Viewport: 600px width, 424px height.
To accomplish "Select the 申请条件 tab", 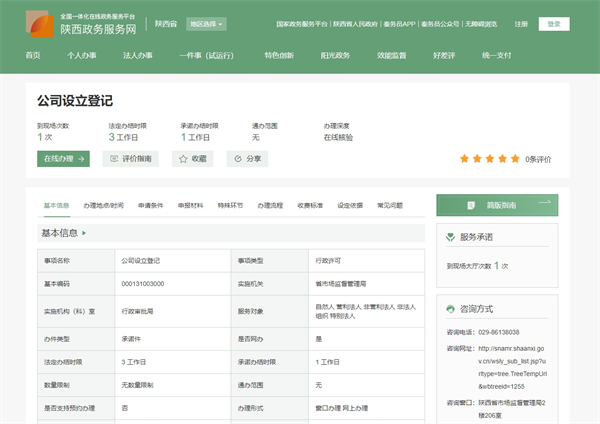I will (x=150, y=205).
